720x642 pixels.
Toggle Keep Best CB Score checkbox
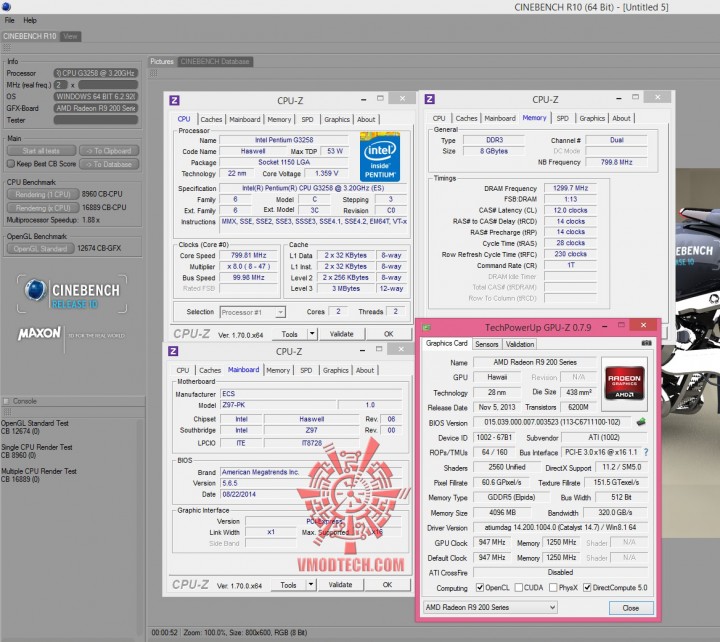point(11,163)
